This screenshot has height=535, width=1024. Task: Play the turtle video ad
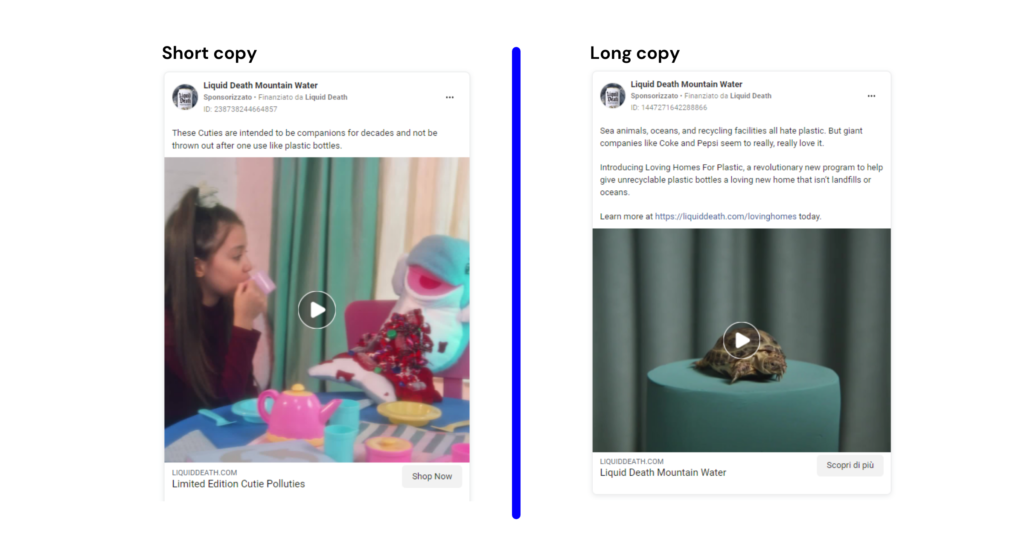coord(741,340)
